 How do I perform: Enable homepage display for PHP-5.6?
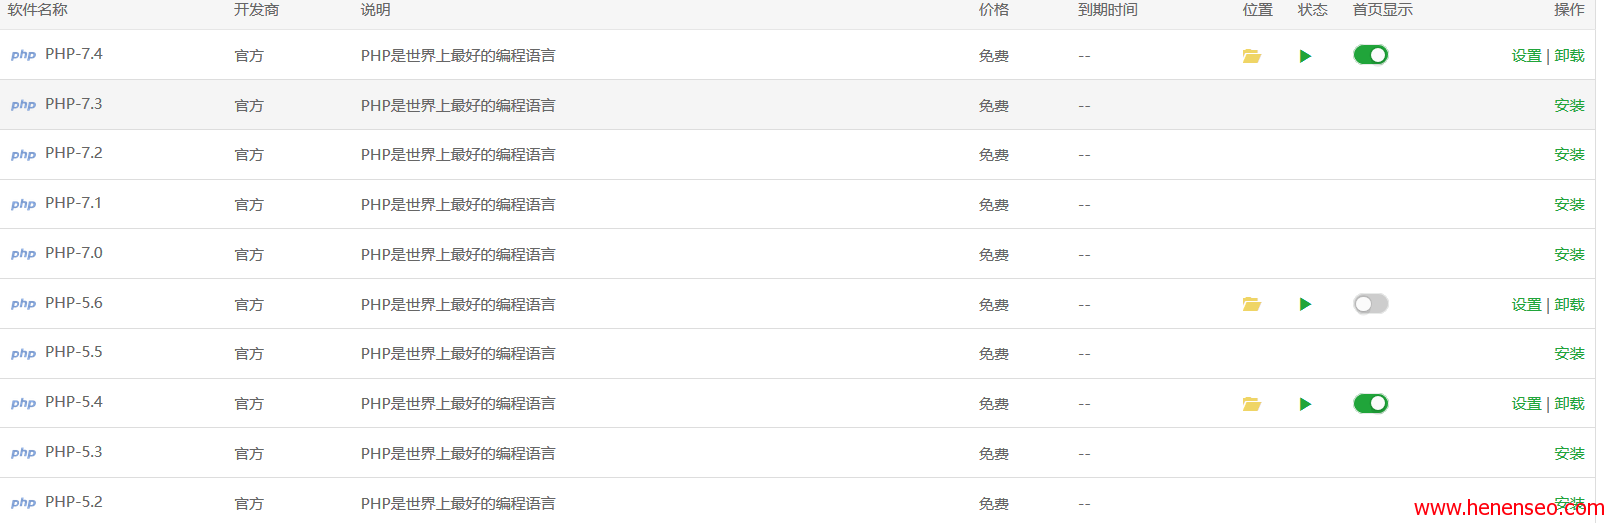coord(1370,304)
